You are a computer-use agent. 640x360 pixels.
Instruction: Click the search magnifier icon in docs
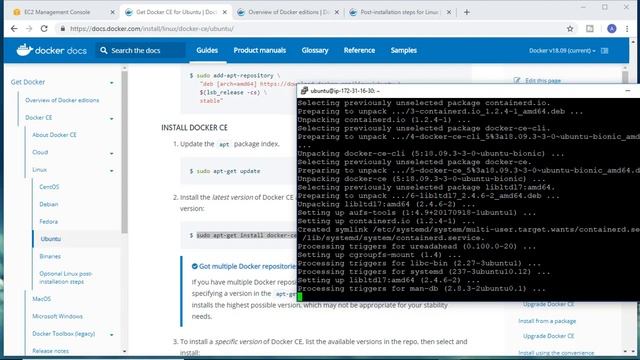pos(104,50)
